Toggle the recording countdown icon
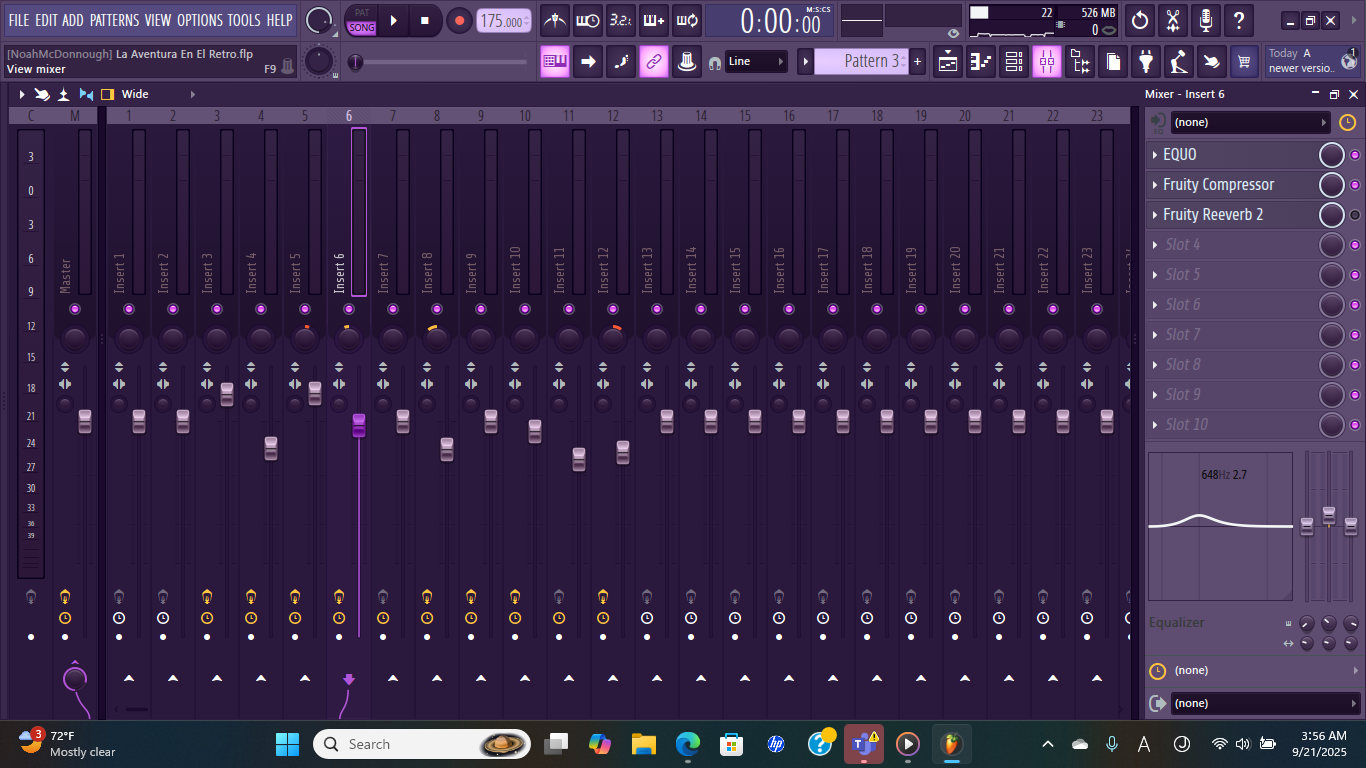This screenshot has width=1366, height=768. click(x=620, y=20)
